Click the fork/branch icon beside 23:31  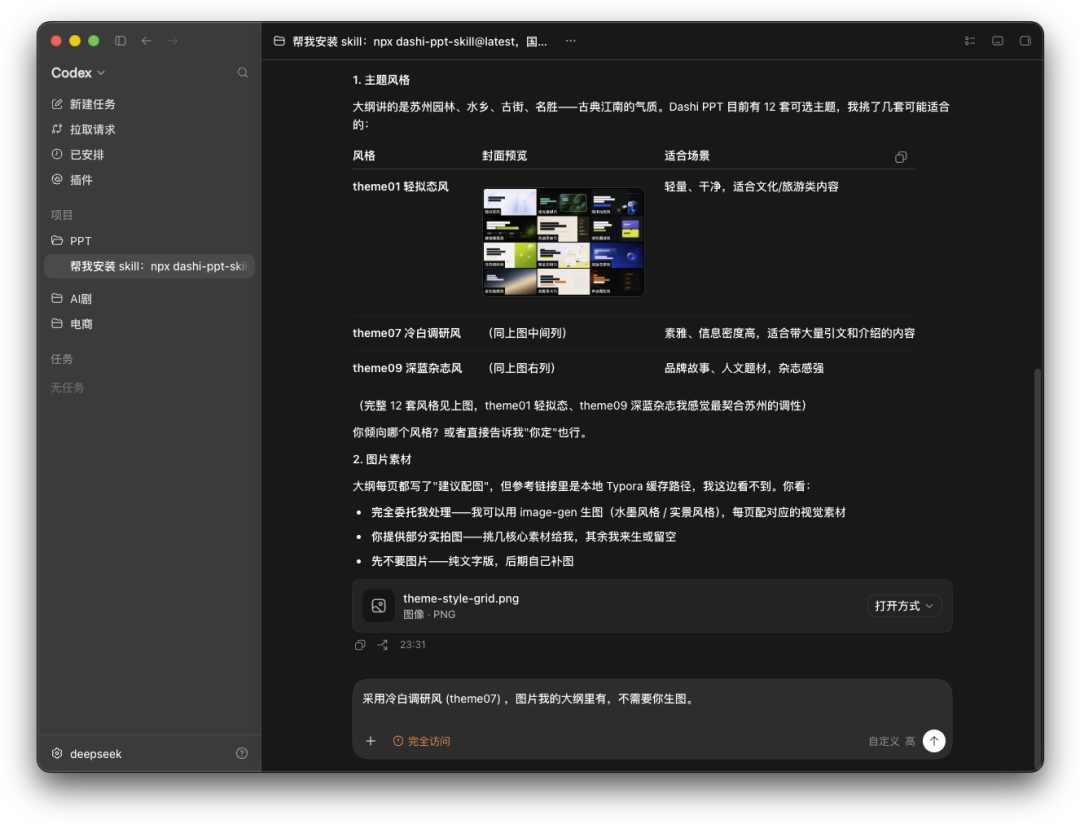click(x=382, y=645)
